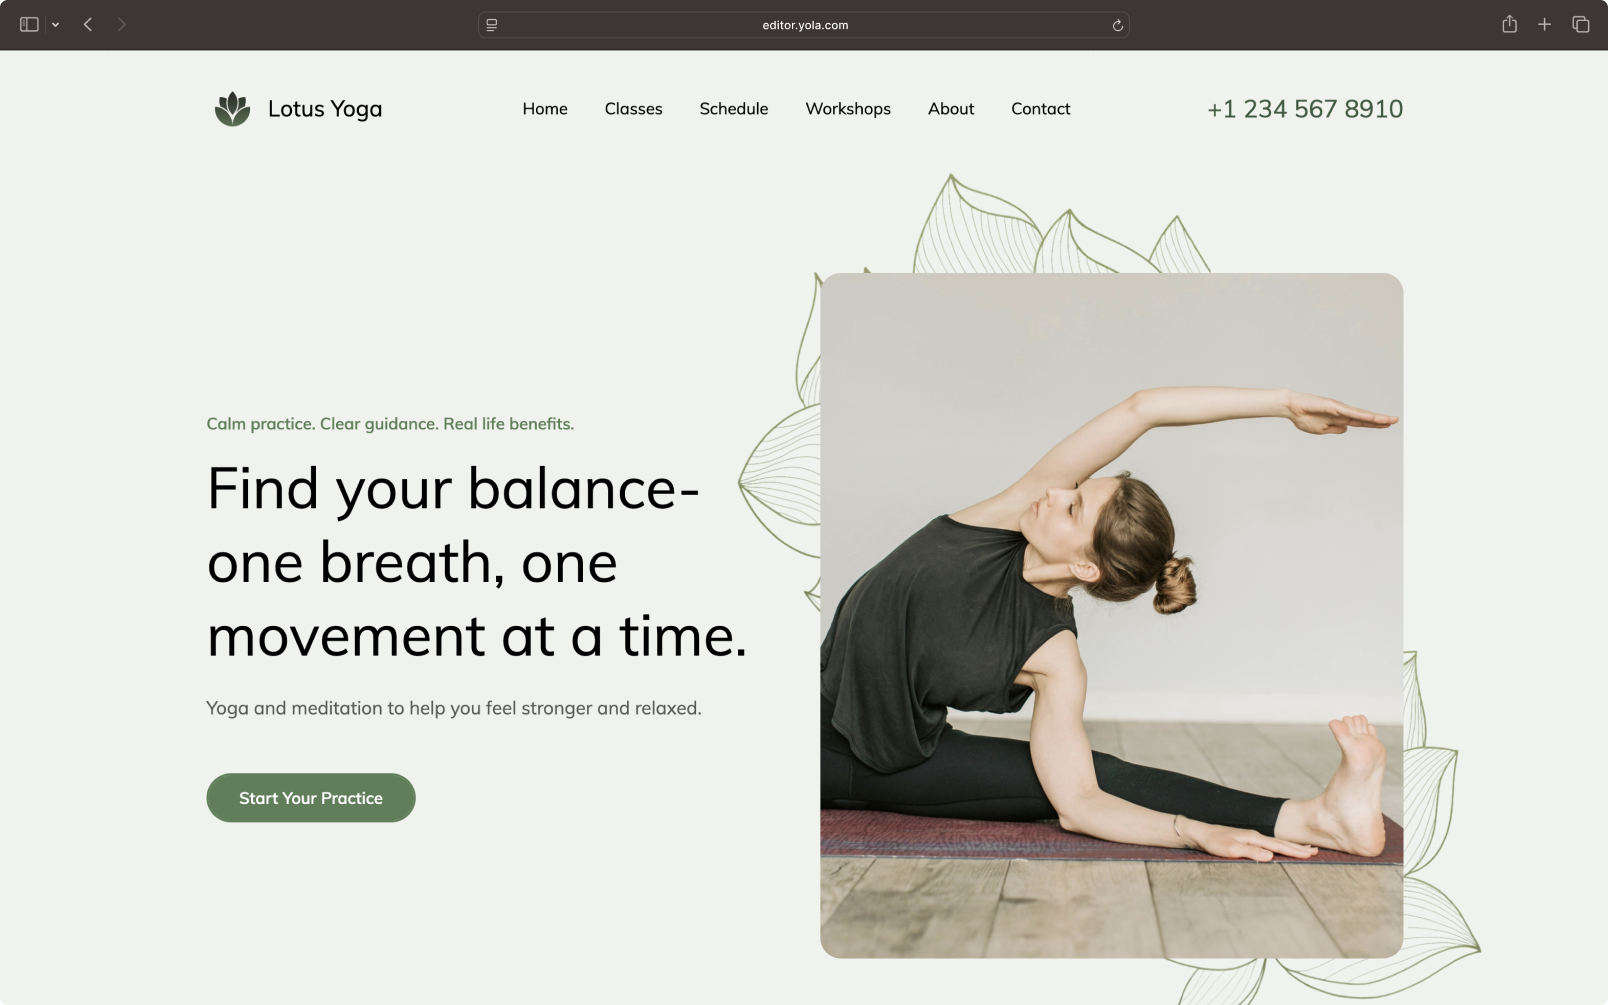This screenshot has width=1608, height=1005.
Task: Open the Workshops navigation link
Action: click(x=848, y=109)
